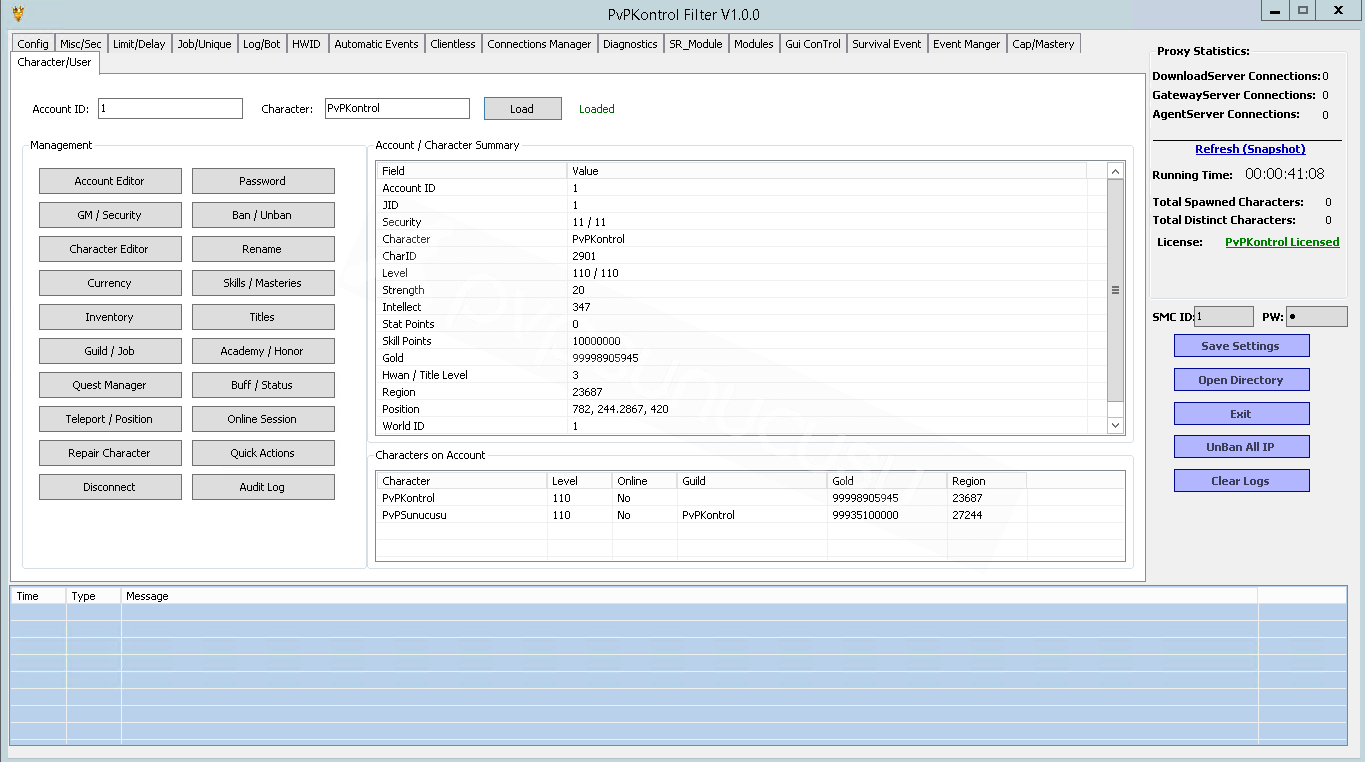Select the Connections Manager tab
Viewport: 1365px width, 762px height.
[x=539, y=44]
